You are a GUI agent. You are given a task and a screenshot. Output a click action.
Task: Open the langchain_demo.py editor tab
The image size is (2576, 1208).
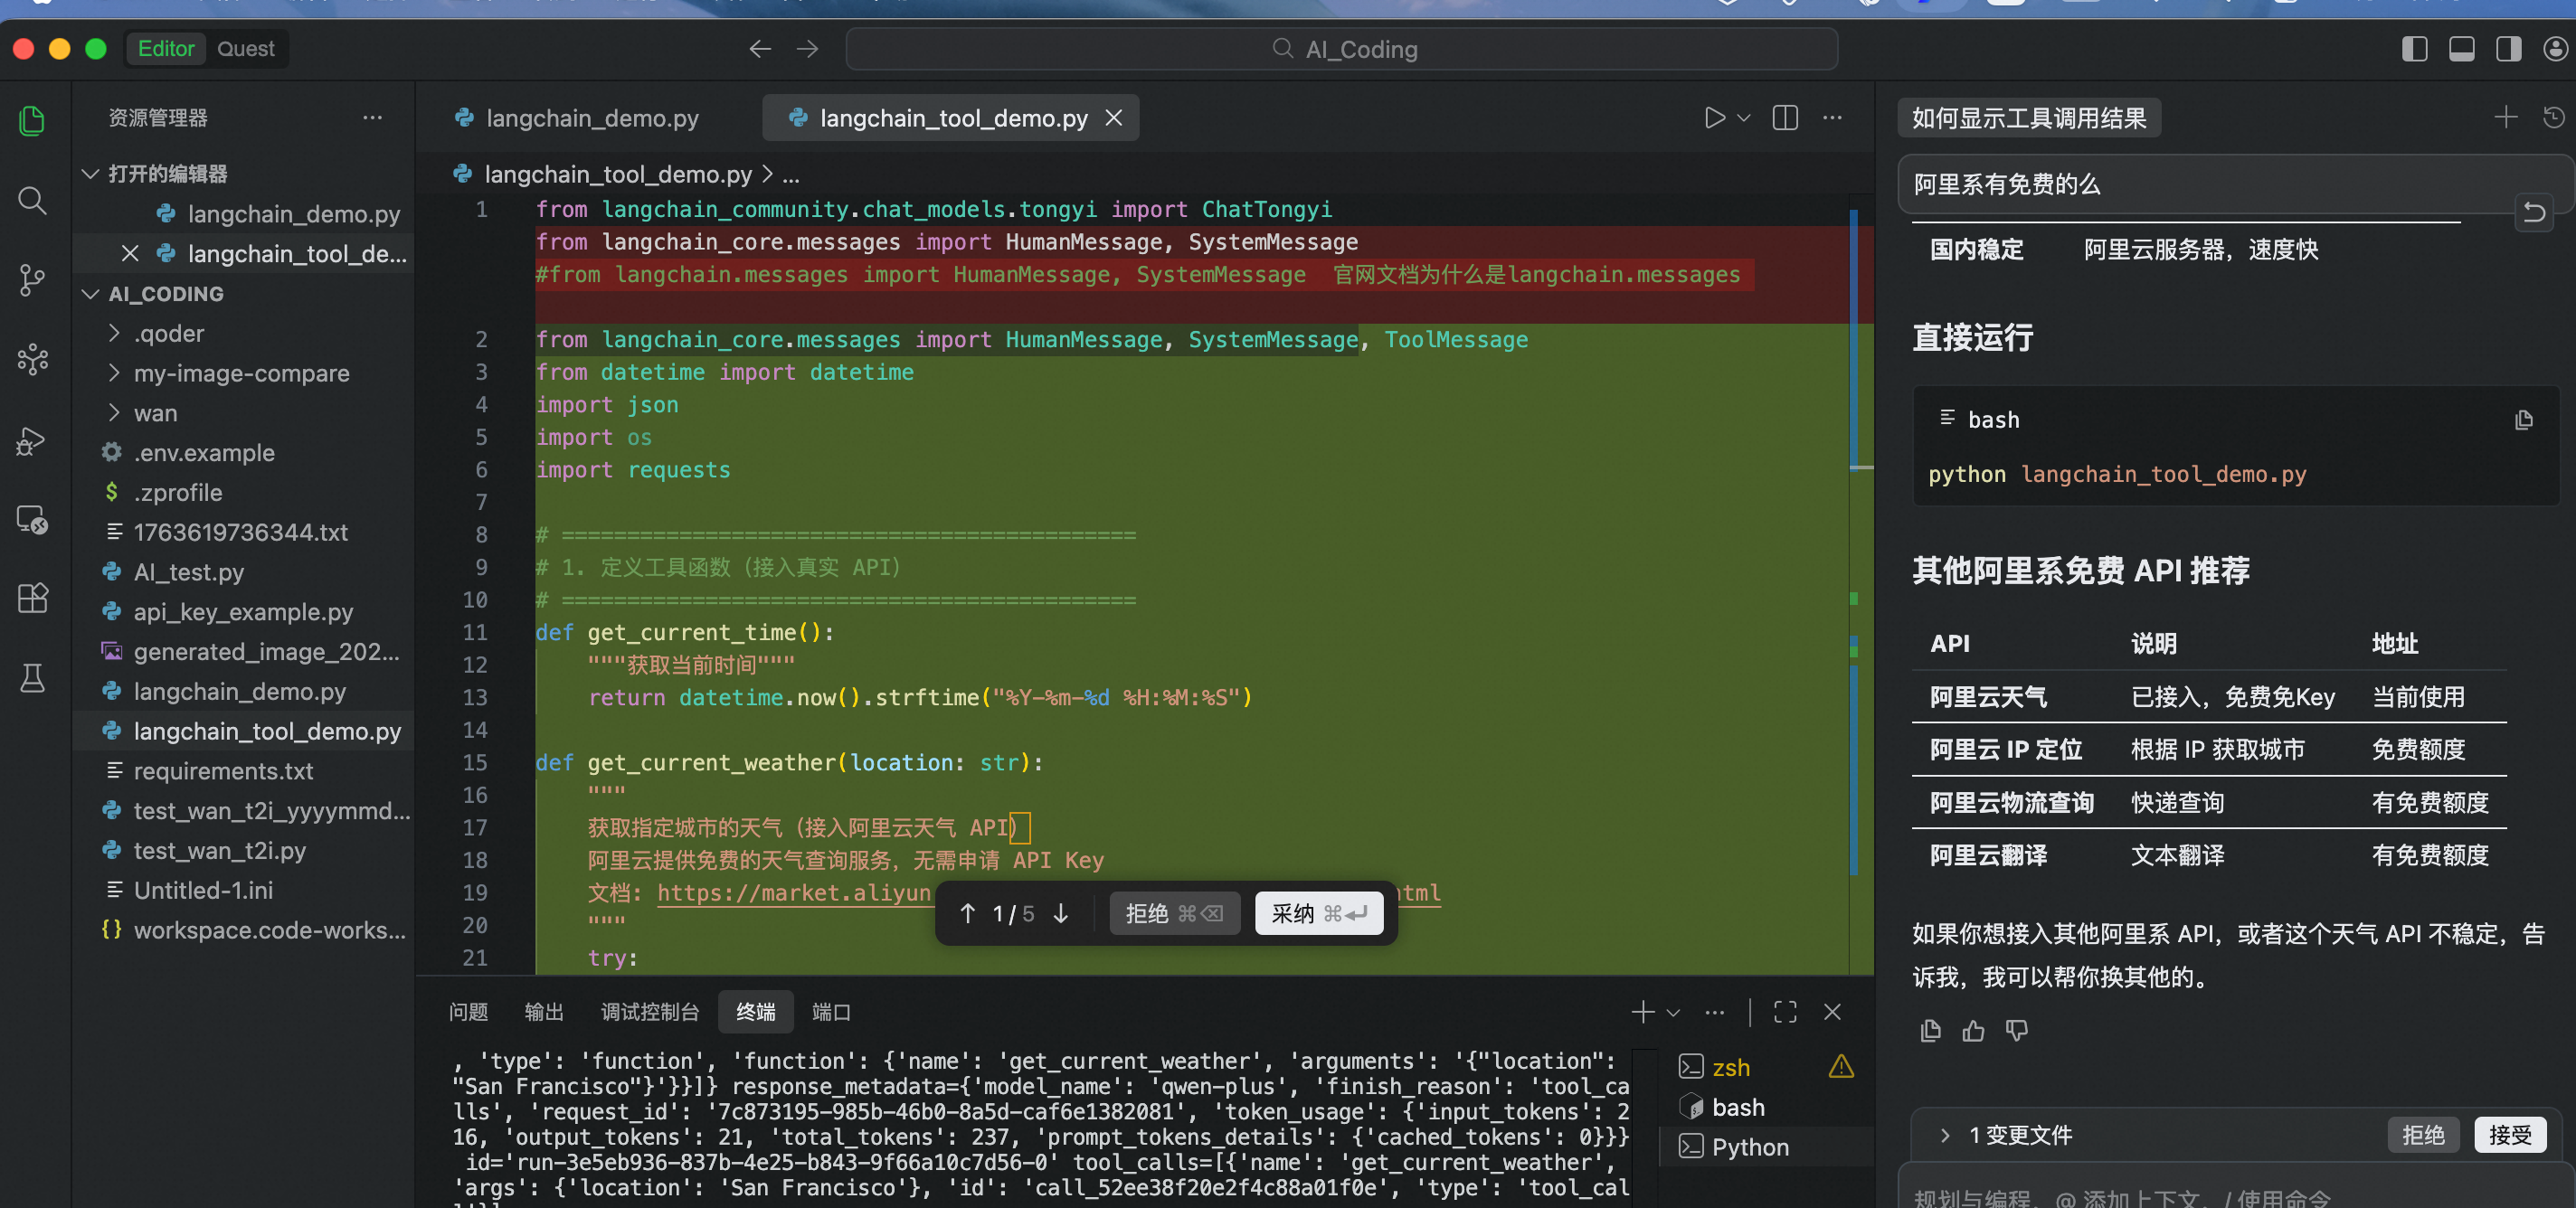591,118
